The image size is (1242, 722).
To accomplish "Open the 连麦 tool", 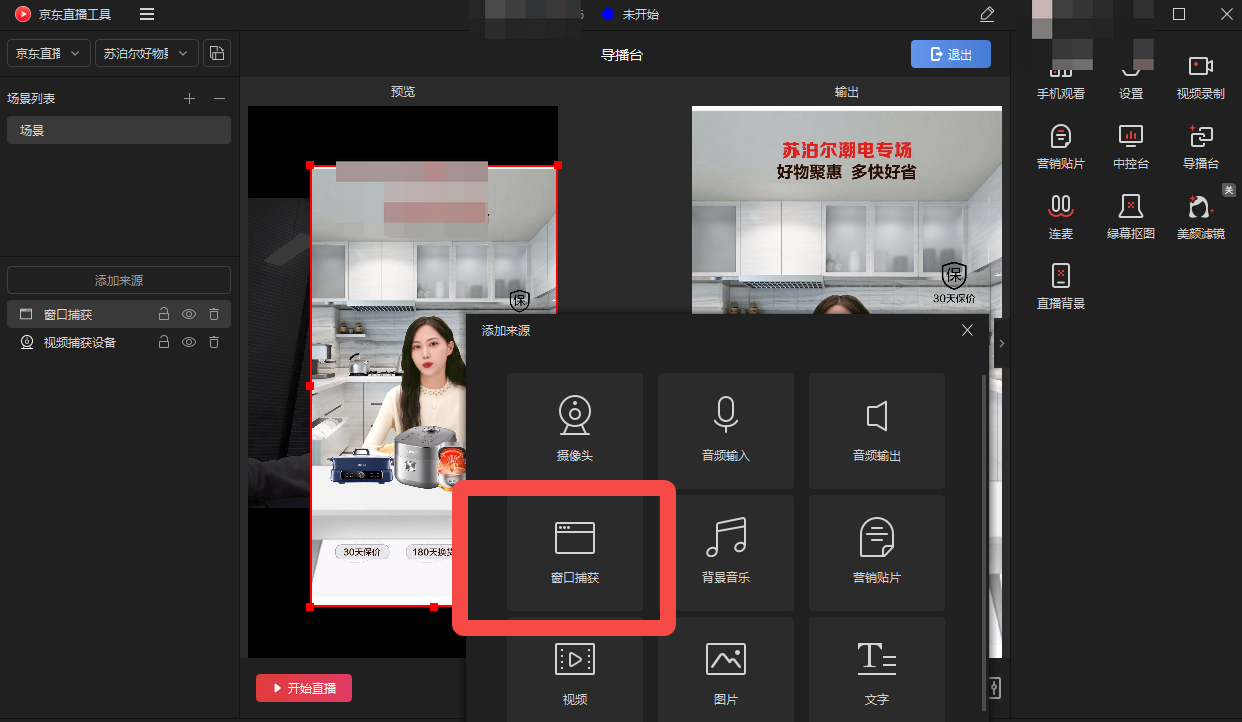I will pyautogui.click(x=1061, y=217).
